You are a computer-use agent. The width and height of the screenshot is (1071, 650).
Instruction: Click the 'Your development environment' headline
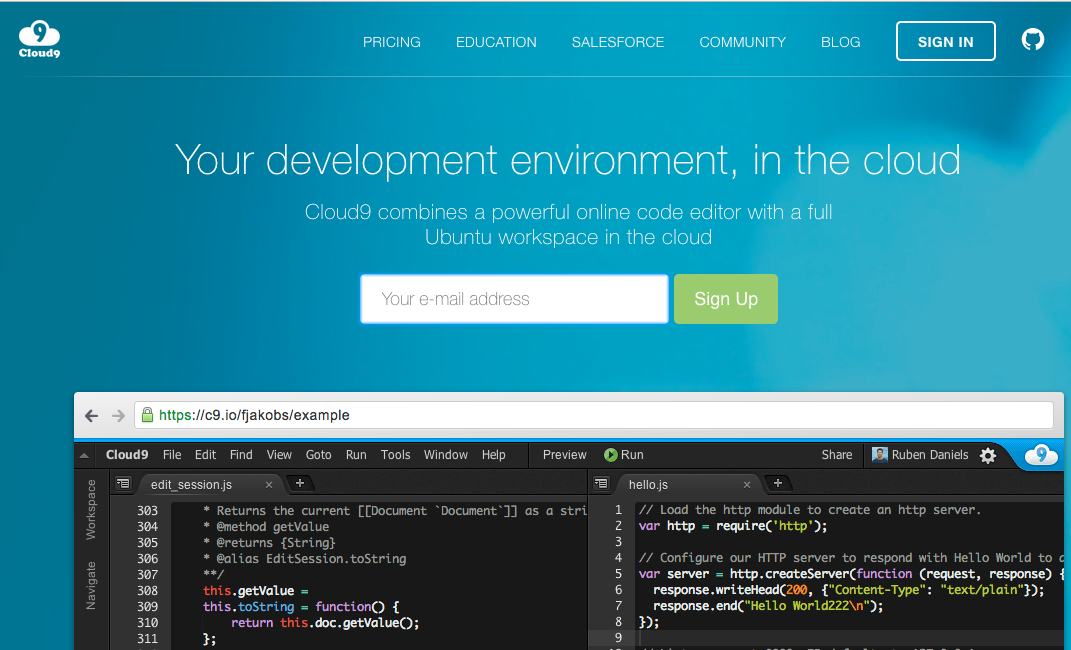click(x=568, y=160)
